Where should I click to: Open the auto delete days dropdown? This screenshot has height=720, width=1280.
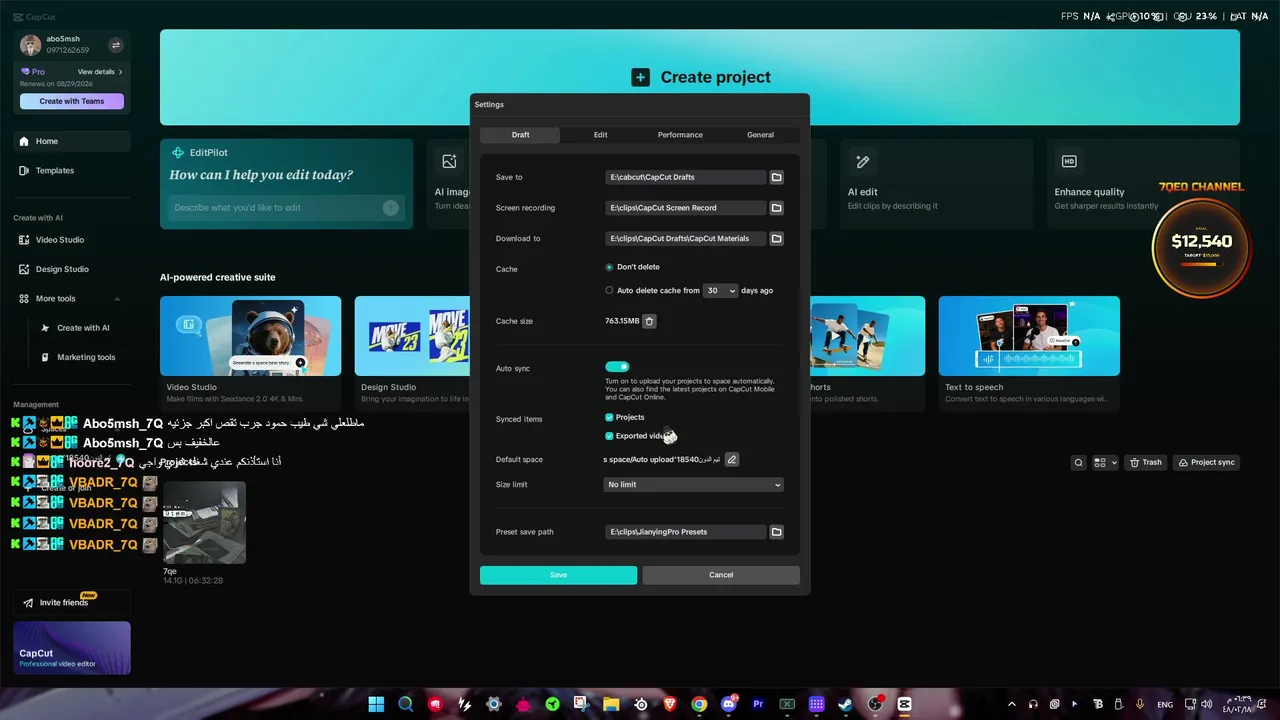[x=720, y=291]
